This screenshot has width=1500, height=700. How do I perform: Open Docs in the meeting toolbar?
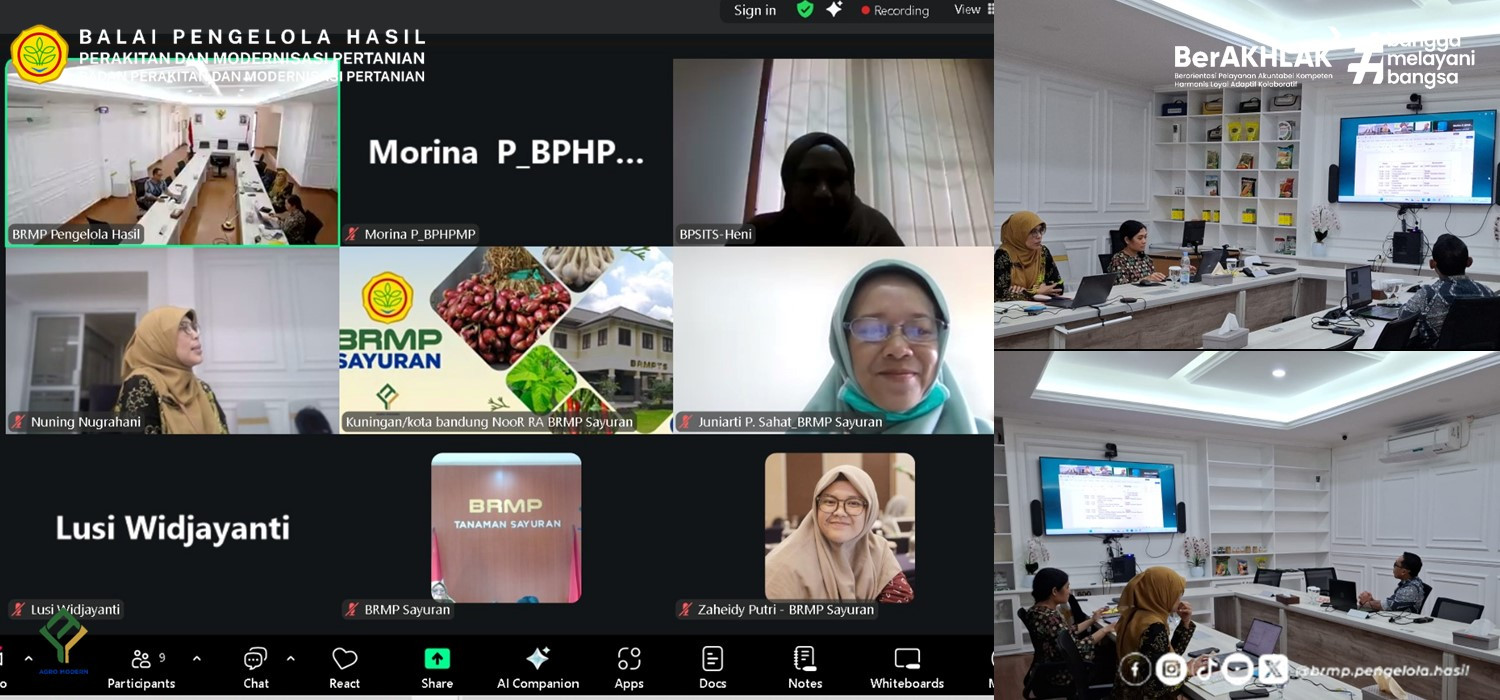[712, 667]
